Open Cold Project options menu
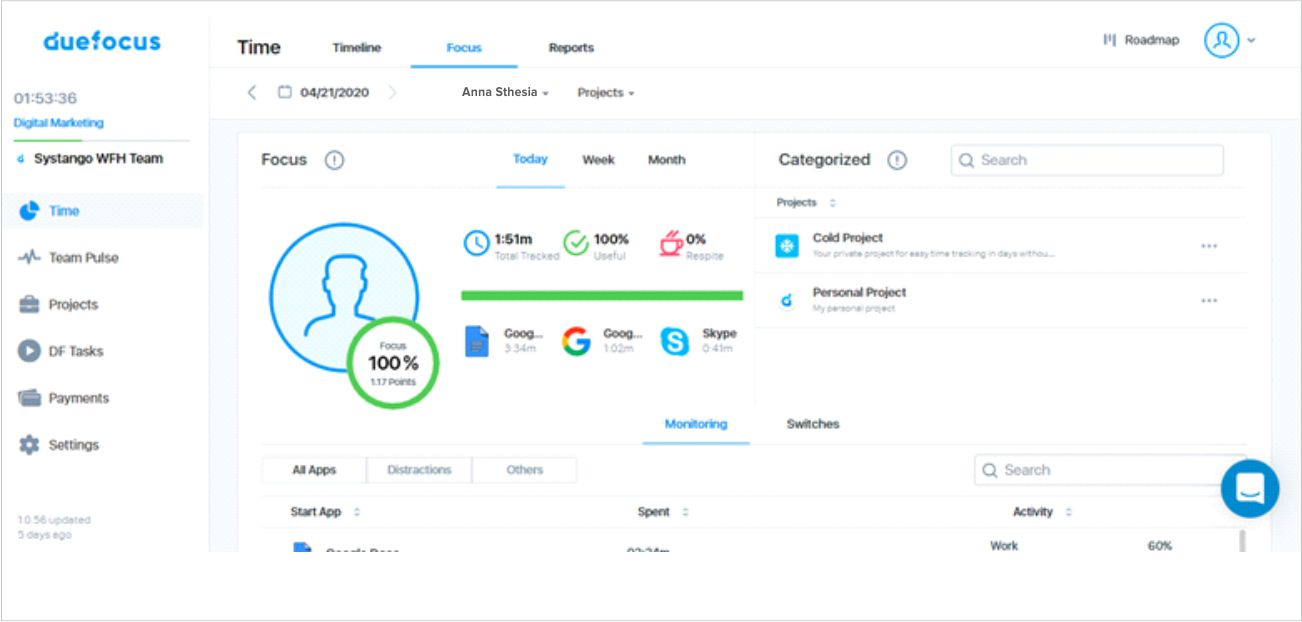Screen dimensions: 1302x622 1209,246
